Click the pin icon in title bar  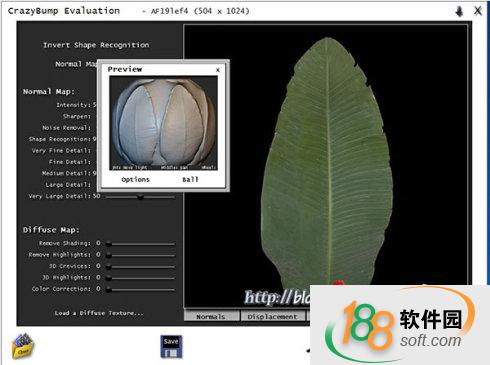pyautogui.click(x=459, y=11)
